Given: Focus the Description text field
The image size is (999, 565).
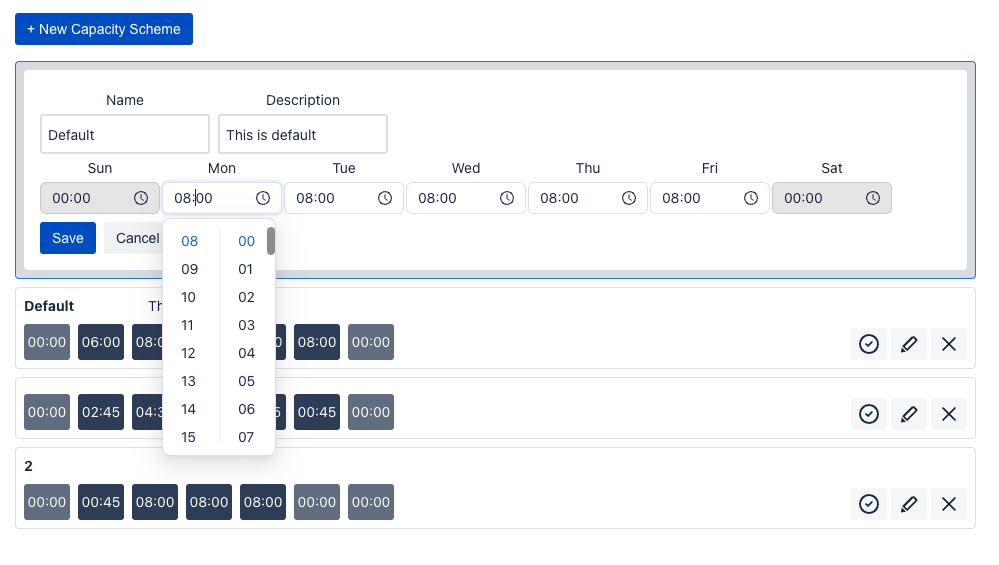Looking at the screenshot, I should pos(302,134).
